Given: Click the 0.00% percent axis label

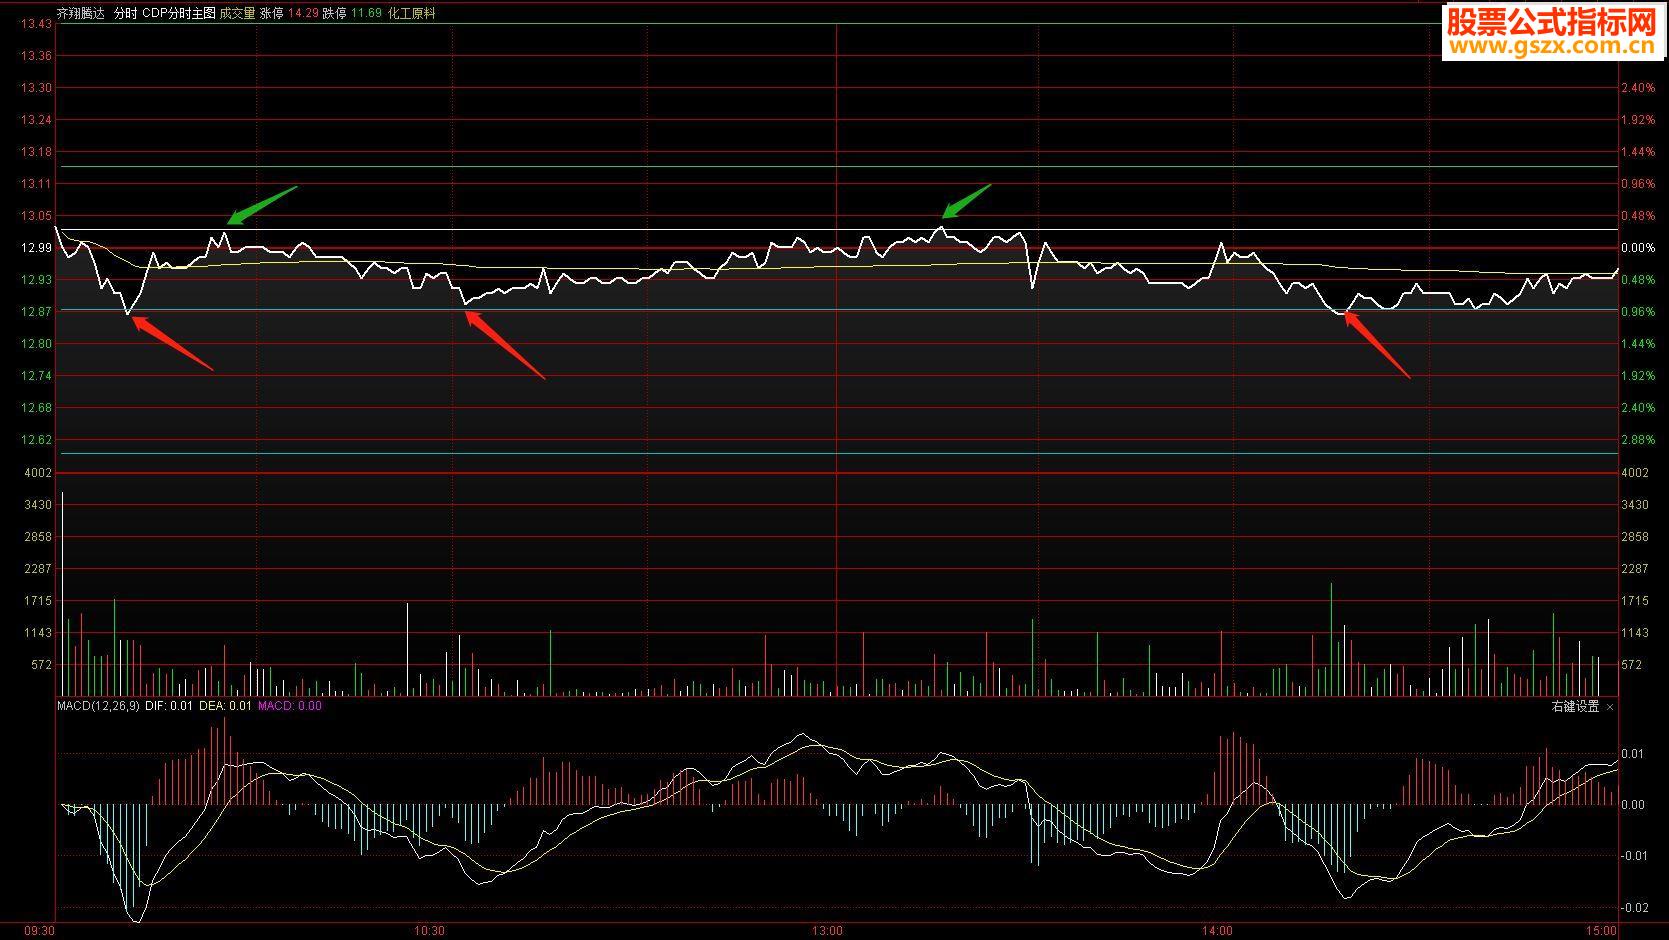Looking at the screenshot, I should (1638, 248).
